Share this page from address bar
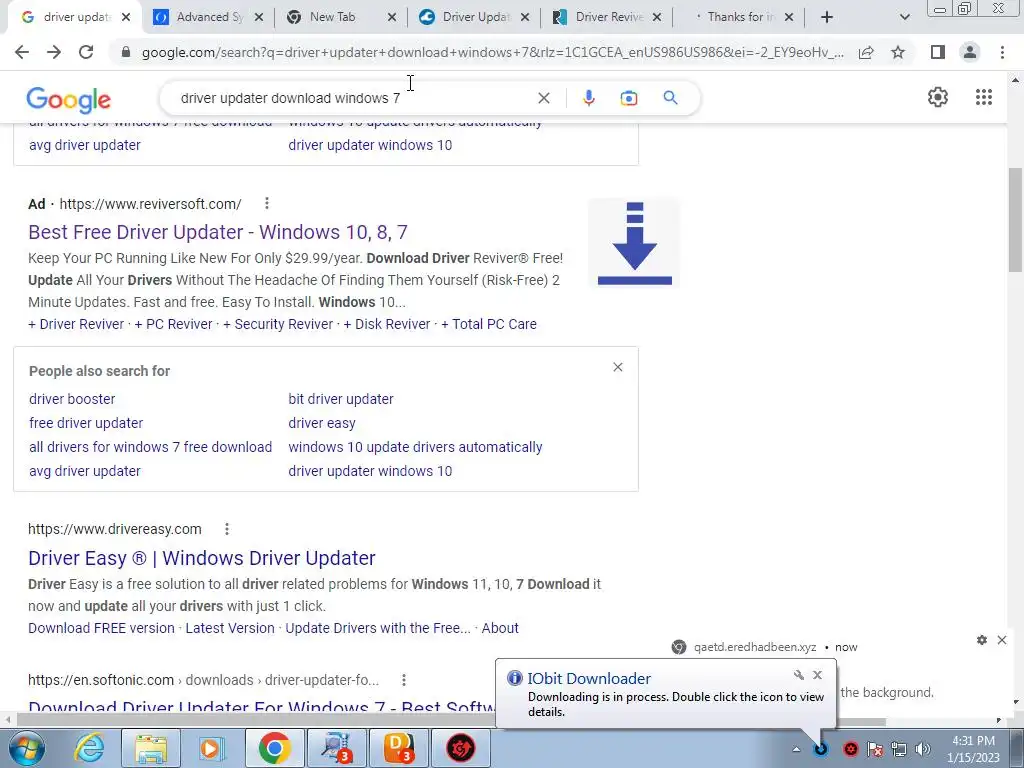The image size is (1024, 768). (x=866, y=52)
